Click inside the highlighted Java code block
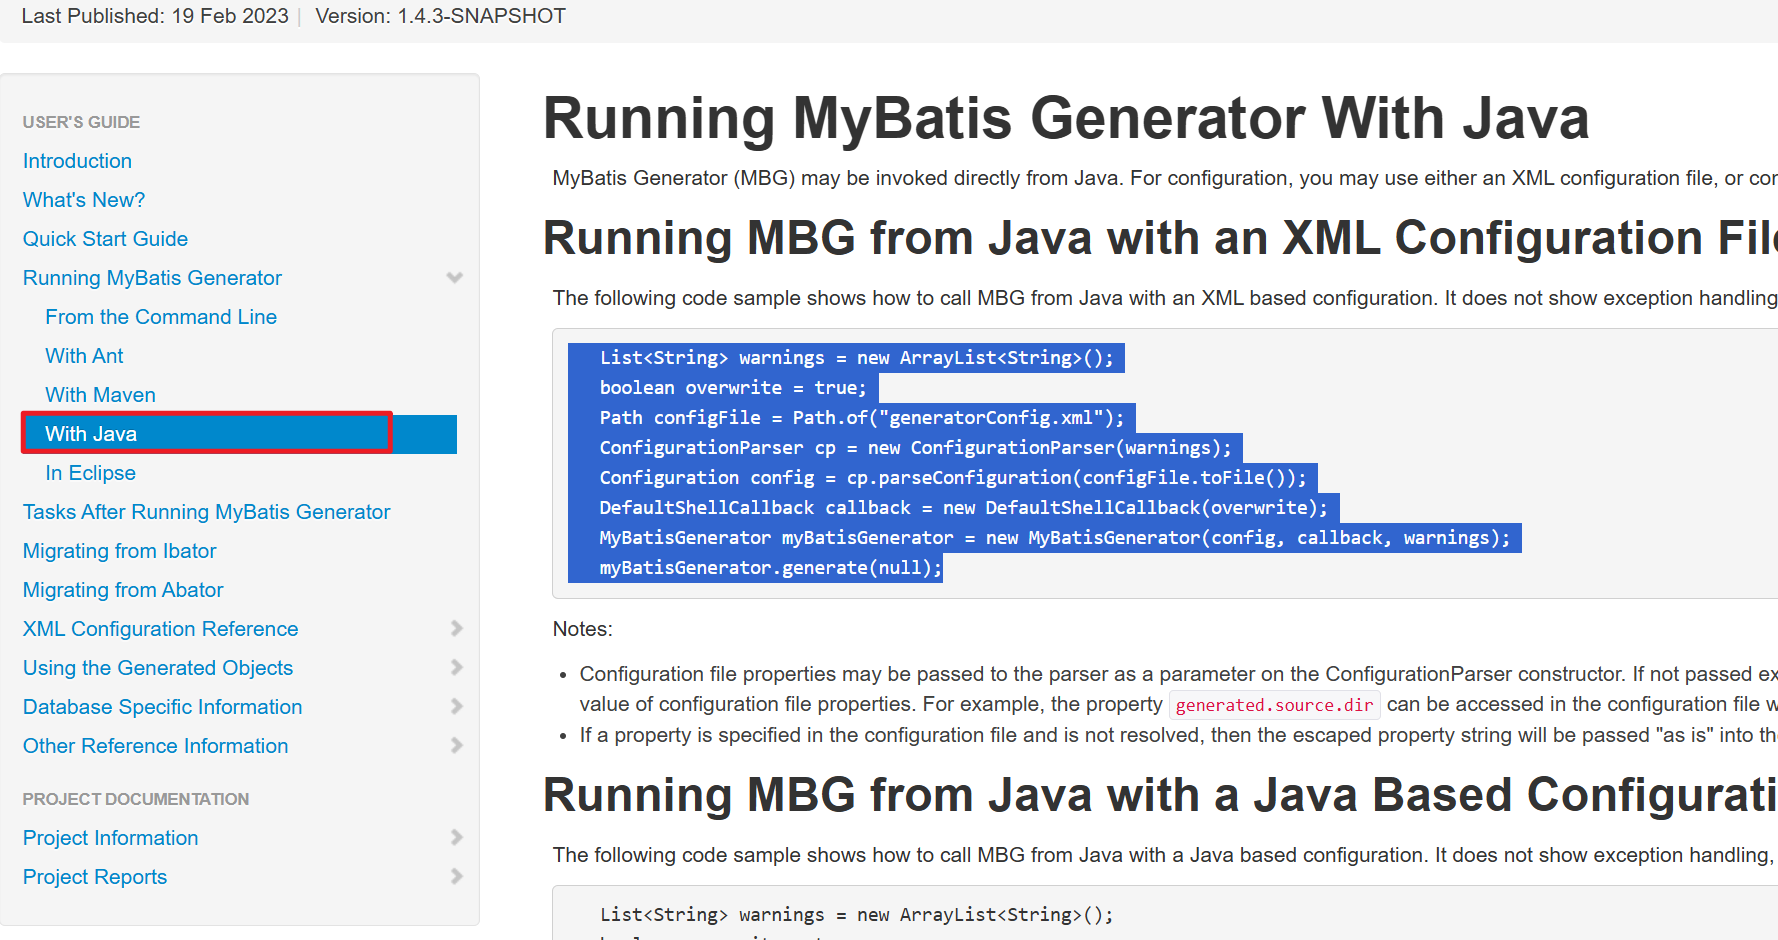 1000,462
